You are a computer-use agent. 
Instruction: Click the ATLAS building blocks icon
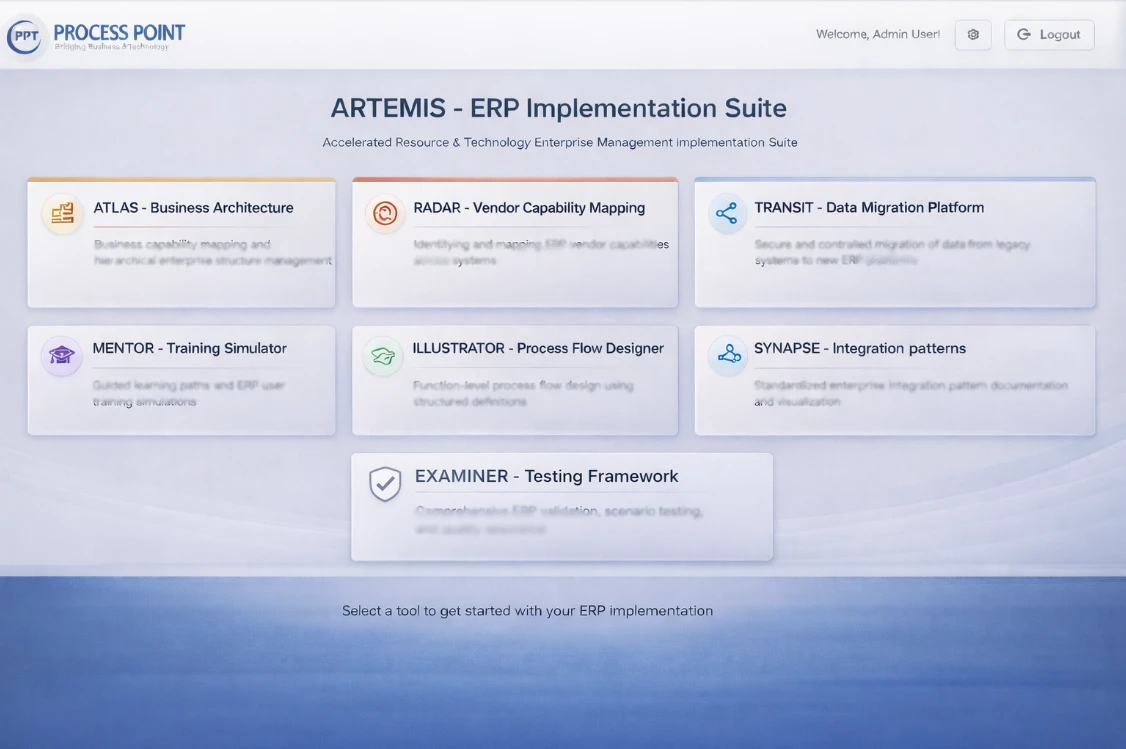62,213
